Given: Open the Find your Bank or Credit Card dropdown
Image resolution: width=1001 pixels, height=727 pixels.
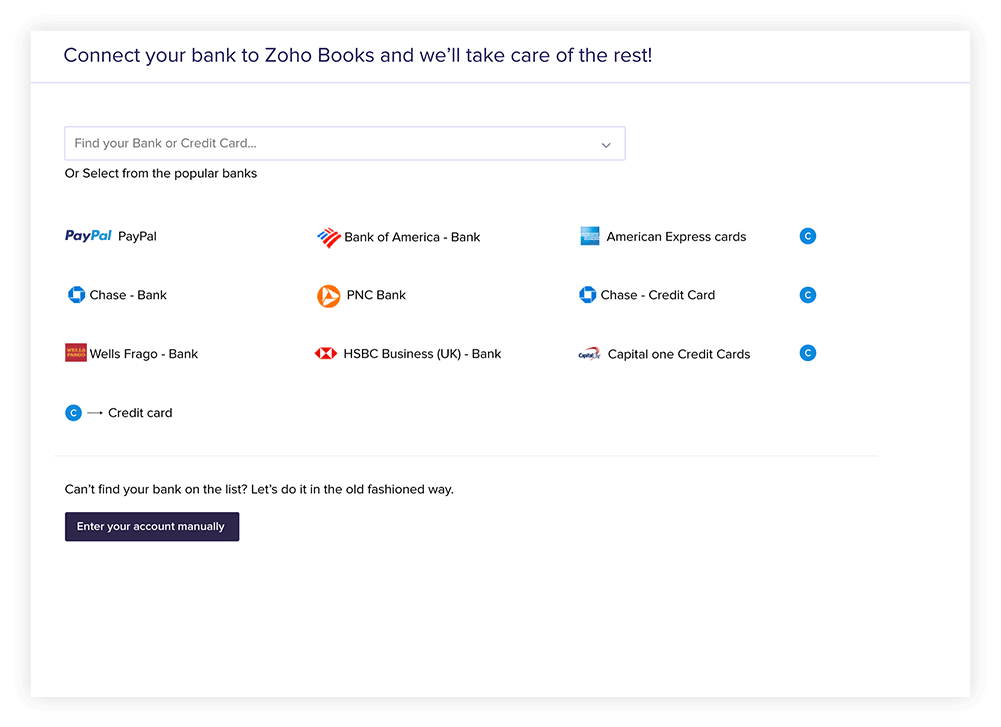Looking at the screenshot, I should [345, 143].
